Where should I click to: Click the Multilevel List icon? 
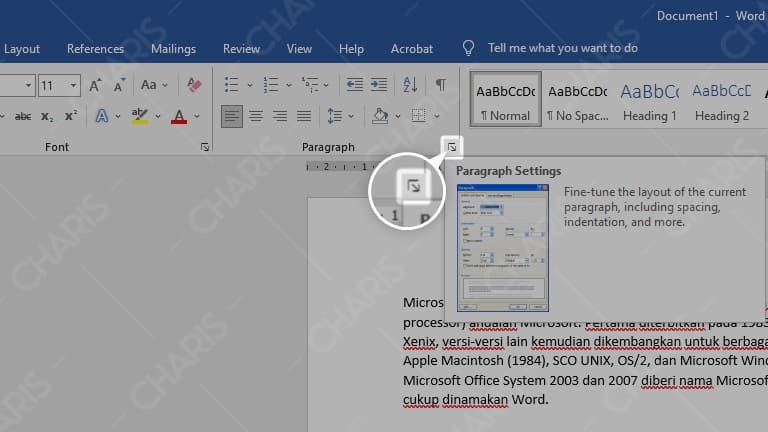click(310, 85)
